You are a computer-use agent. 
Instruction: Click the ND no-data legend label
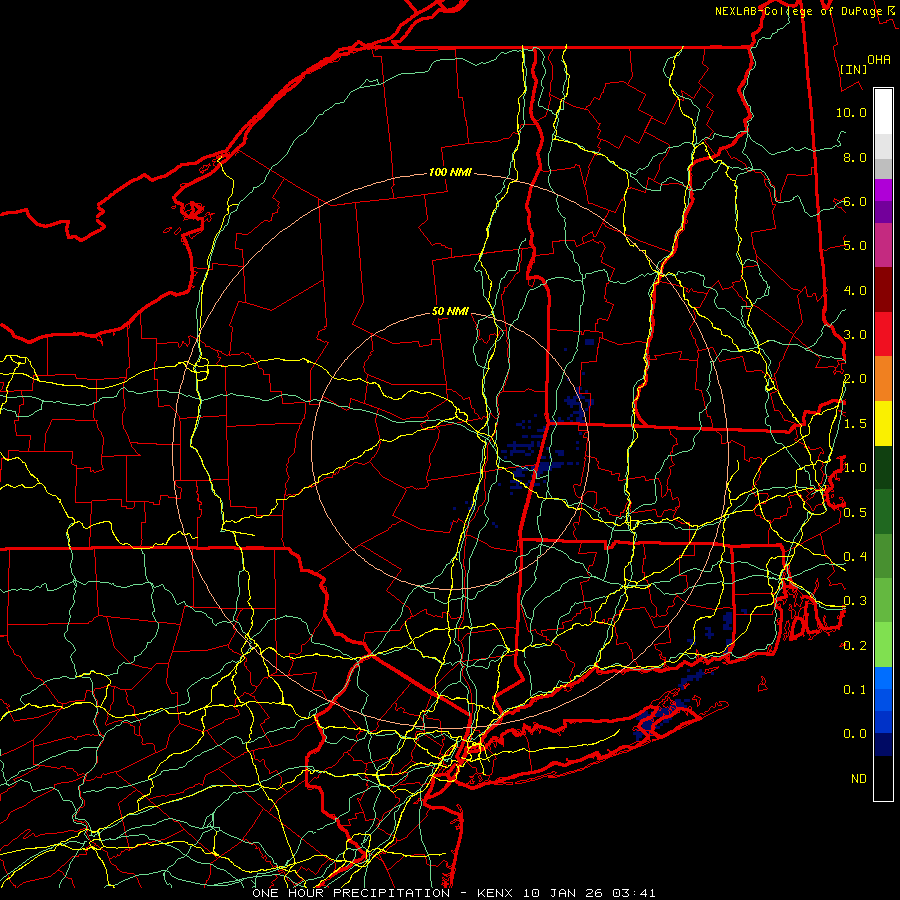tap(859, 778)
